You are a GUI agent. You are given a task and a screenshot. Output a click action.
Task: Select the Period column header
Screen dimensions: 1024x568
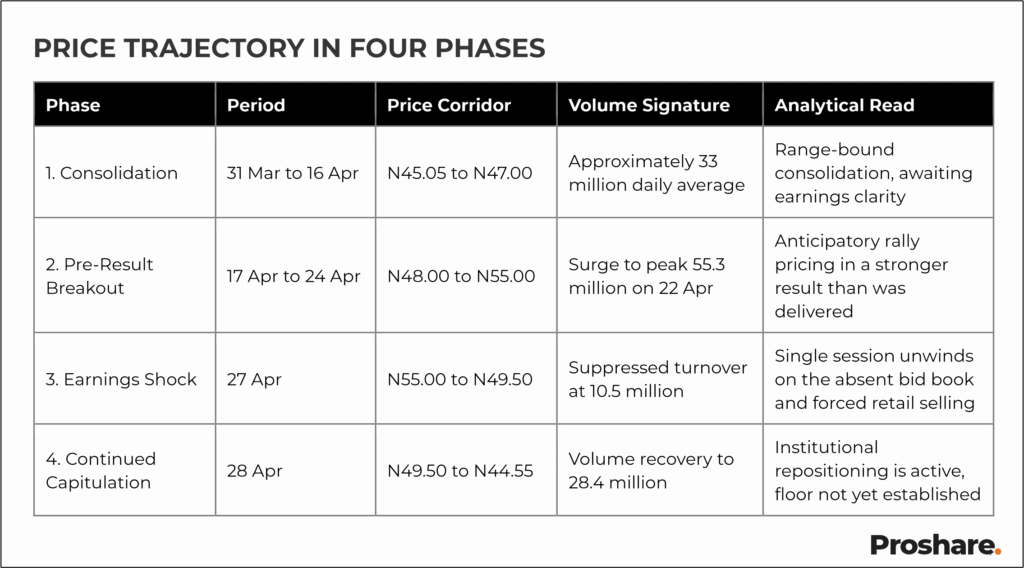(x=256, y=105)
